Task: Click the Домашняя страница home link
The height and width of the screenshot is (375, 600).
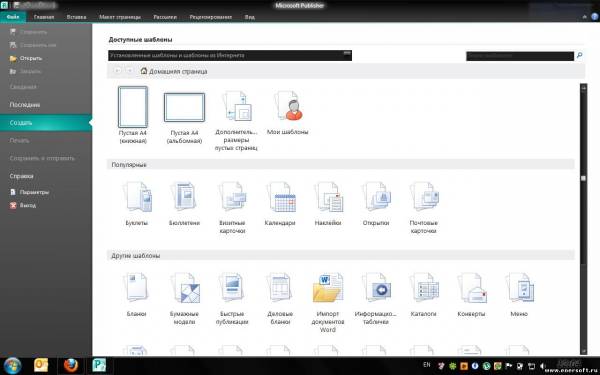Action: click(x=174, y=71)
